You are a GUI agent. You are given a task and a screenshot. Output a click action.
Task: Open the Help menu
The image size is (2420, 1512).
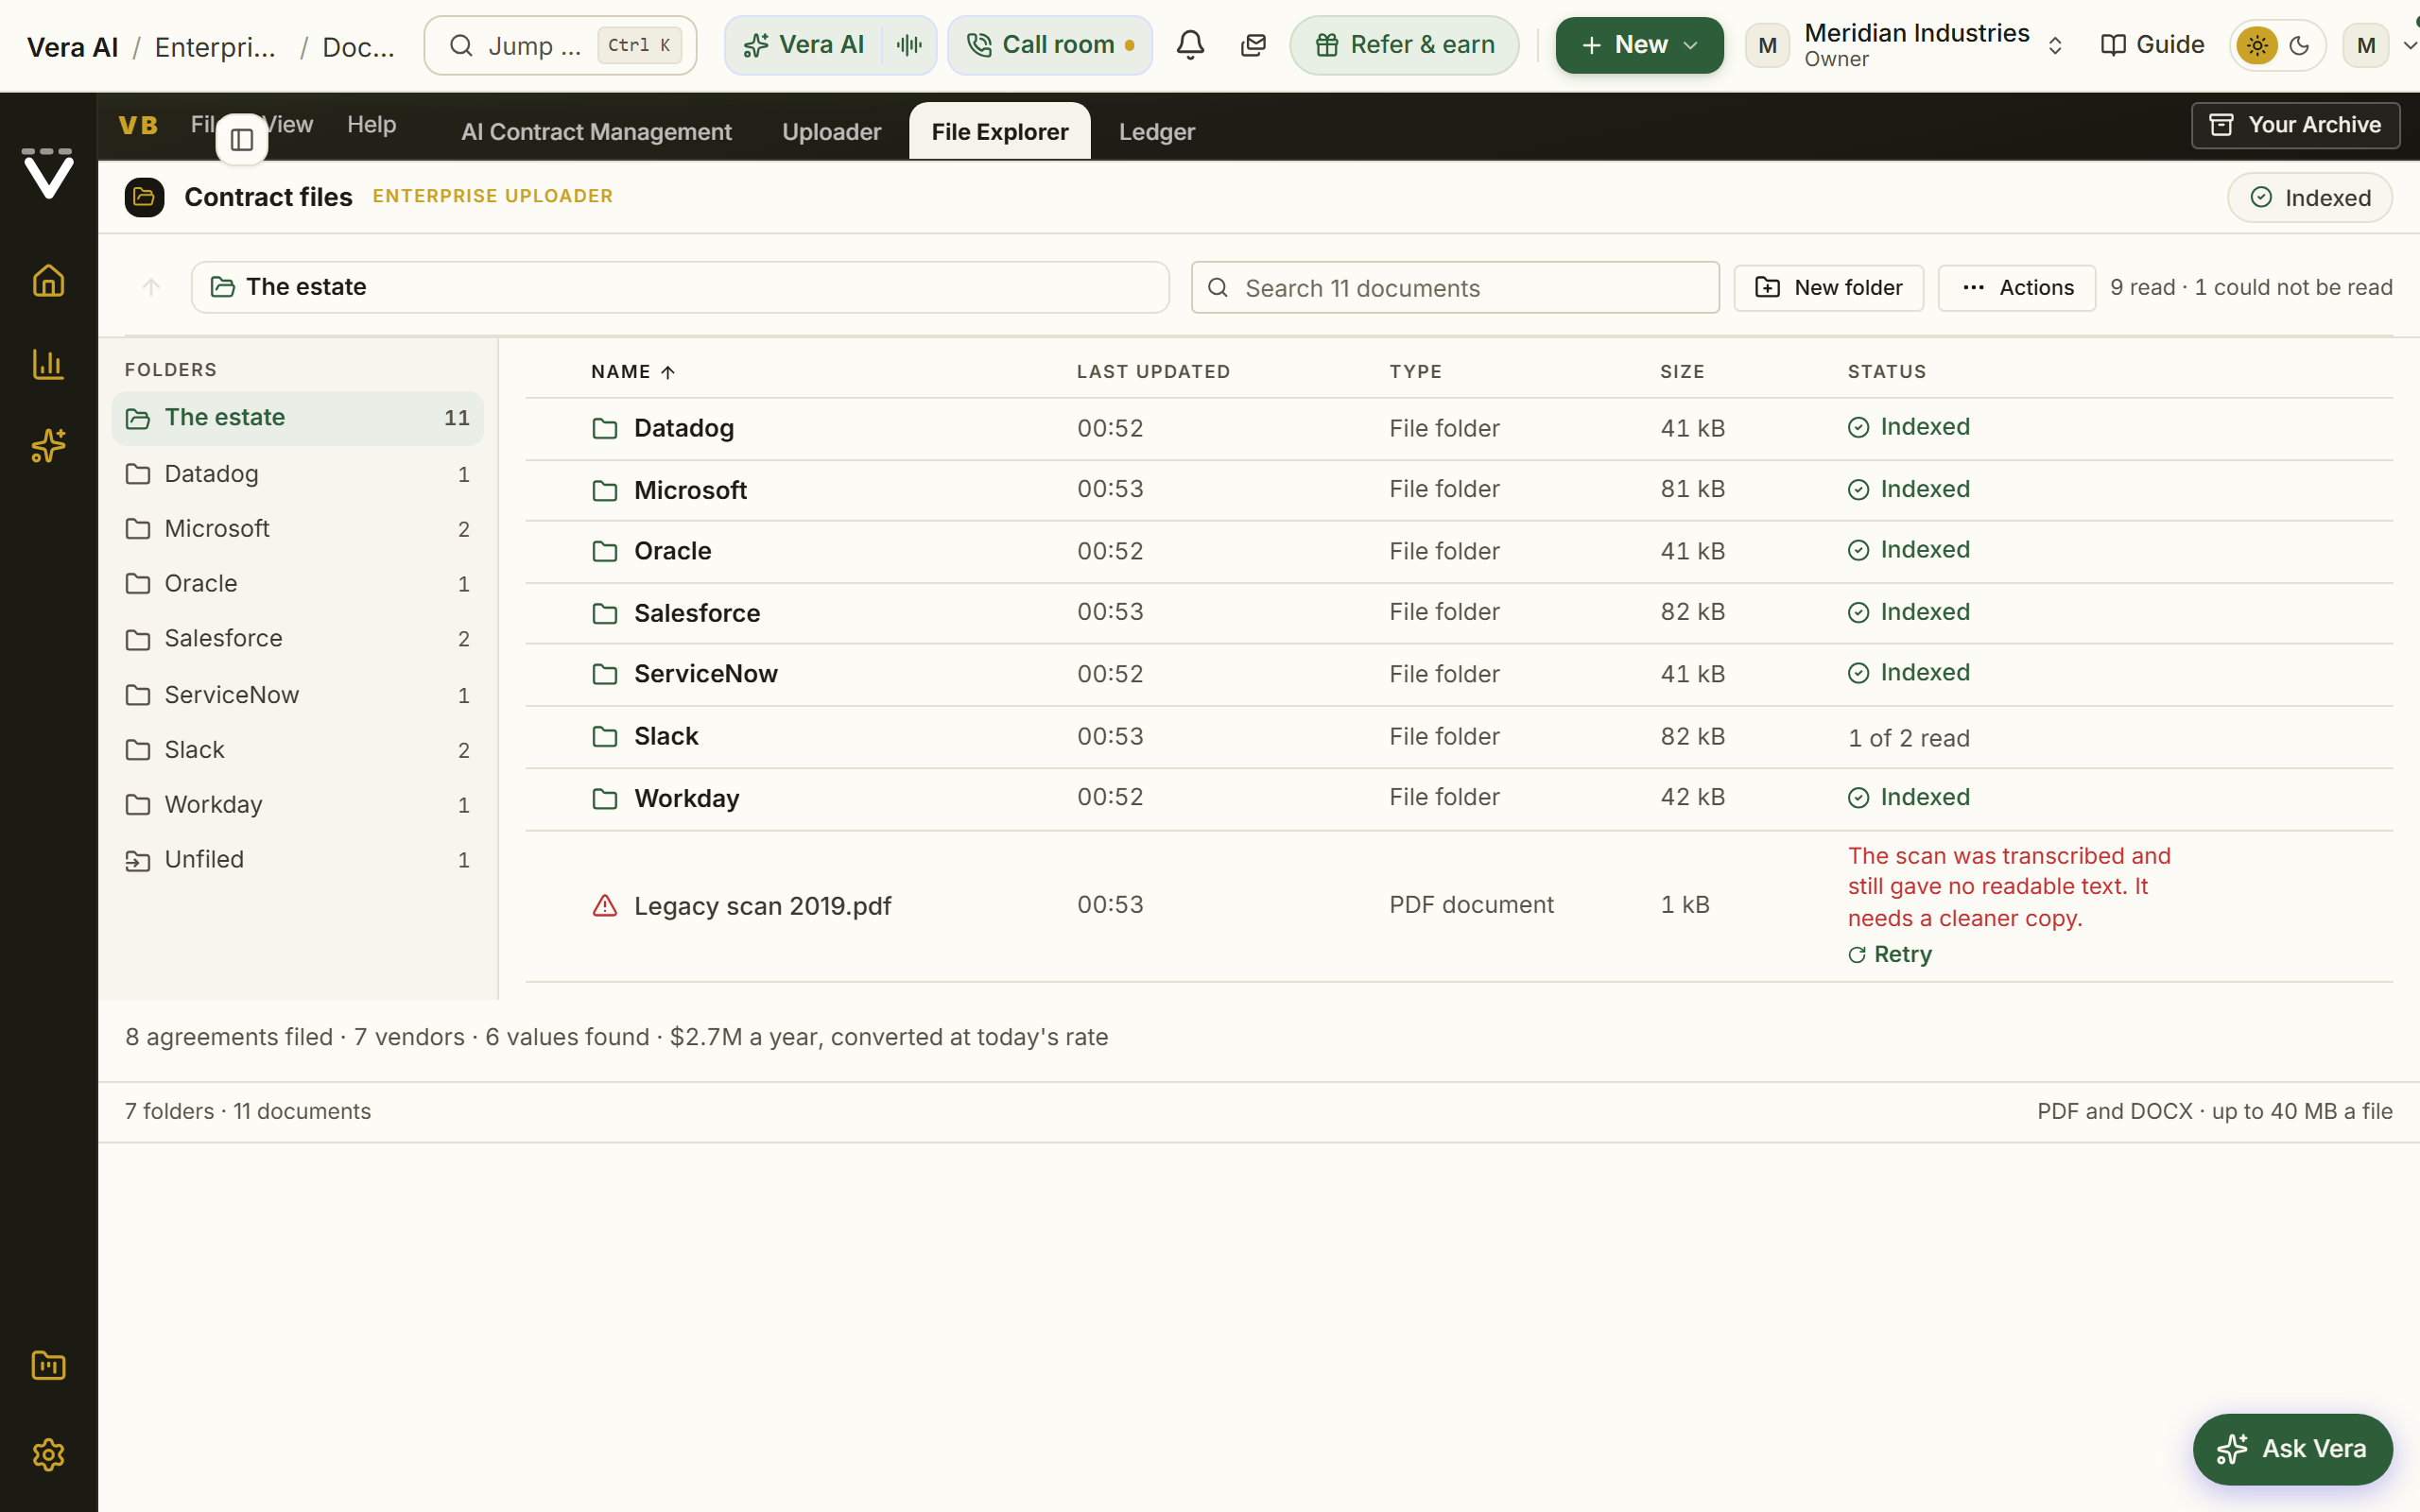(x=371, y=124)
